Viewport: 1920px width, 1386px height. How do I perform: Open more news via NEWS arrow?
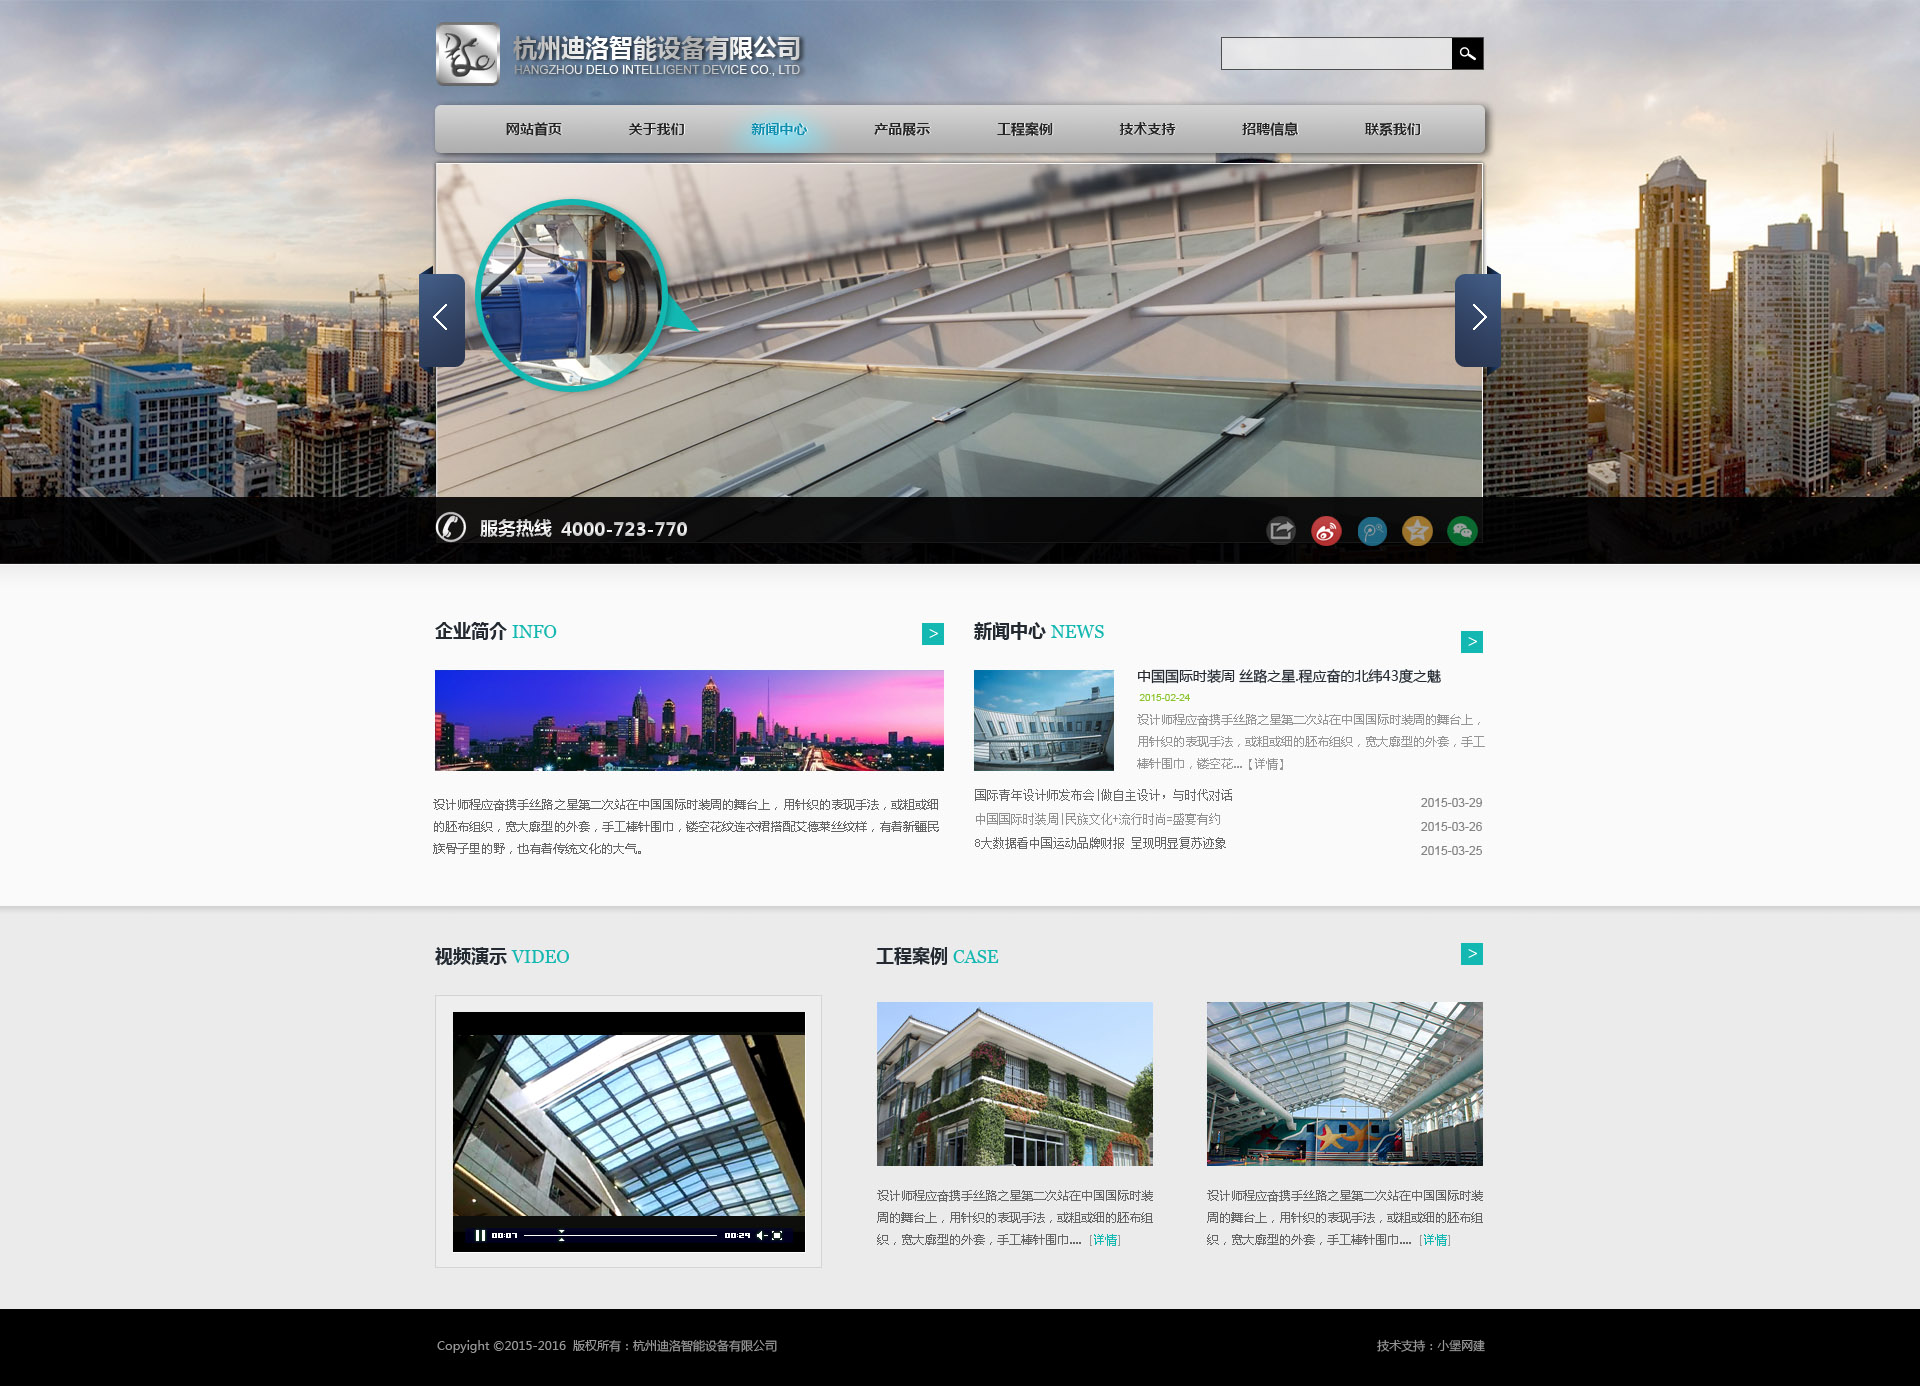[1471, 642]
